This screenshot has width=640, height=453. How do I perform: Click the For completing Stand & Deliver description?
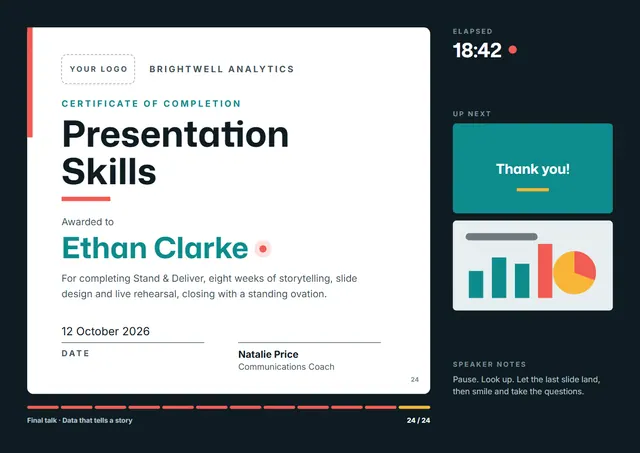[x=209, y=286]
